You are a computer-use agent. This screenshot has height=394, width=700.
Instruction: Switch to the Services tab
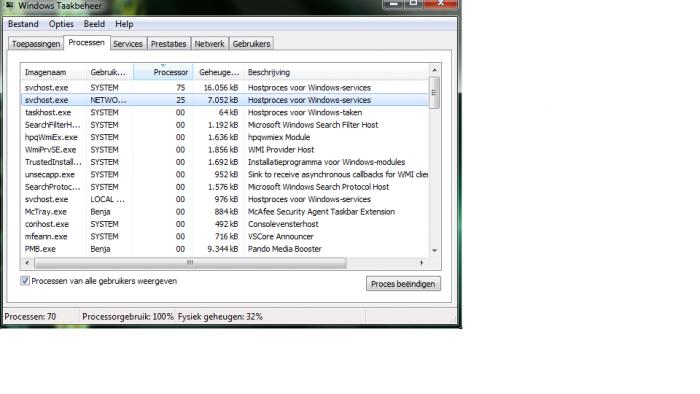coord(128,44)
